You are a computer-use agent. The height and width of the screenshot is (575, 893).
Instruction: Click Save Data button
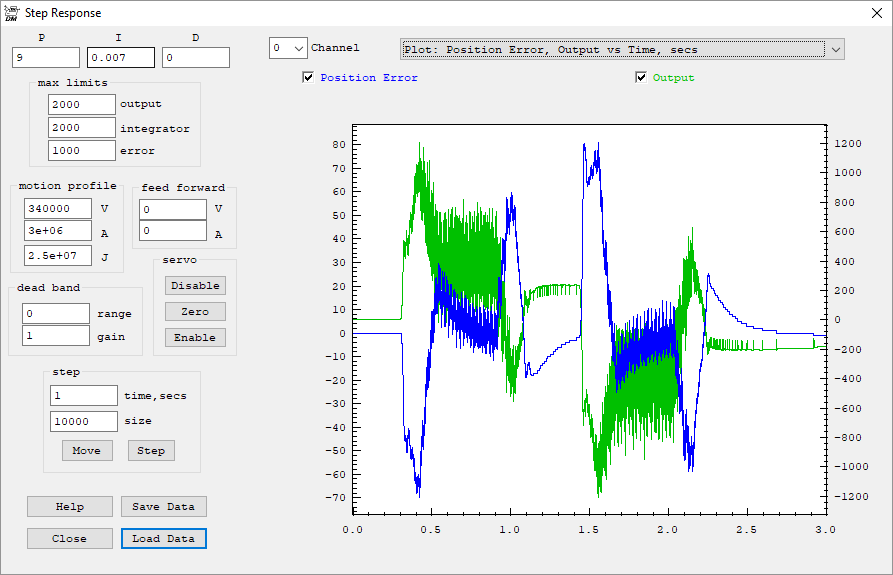tap(163, 506)
